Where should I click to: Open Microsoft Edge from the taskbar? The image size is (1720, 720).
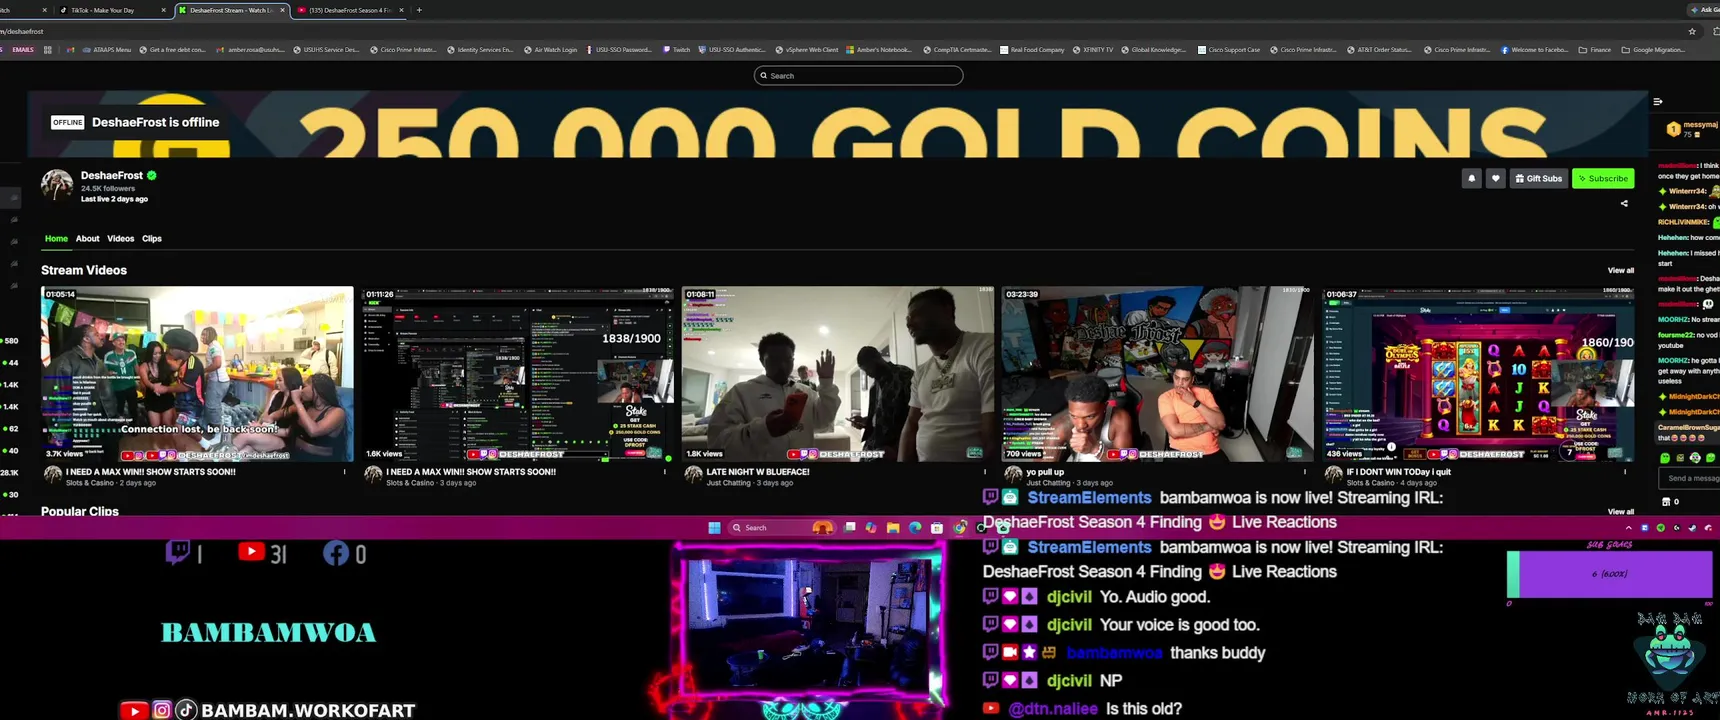915,528
